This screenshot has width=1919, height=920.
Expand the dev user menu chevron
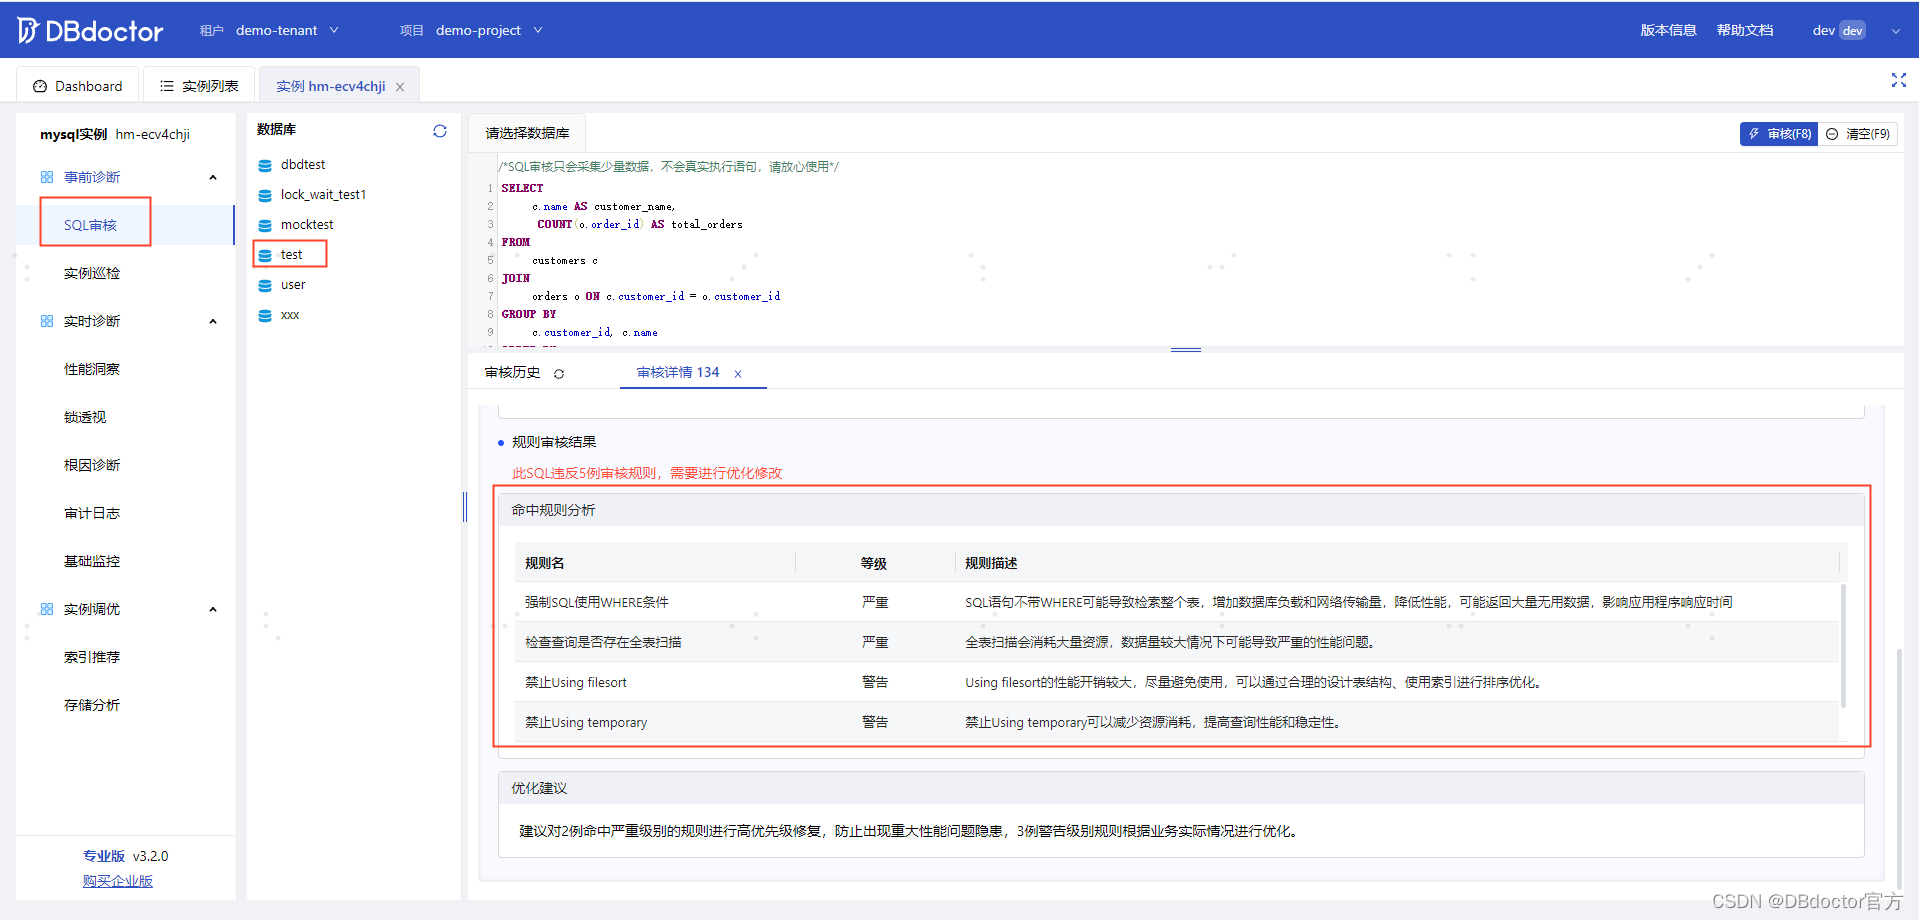click(1895, 31)
